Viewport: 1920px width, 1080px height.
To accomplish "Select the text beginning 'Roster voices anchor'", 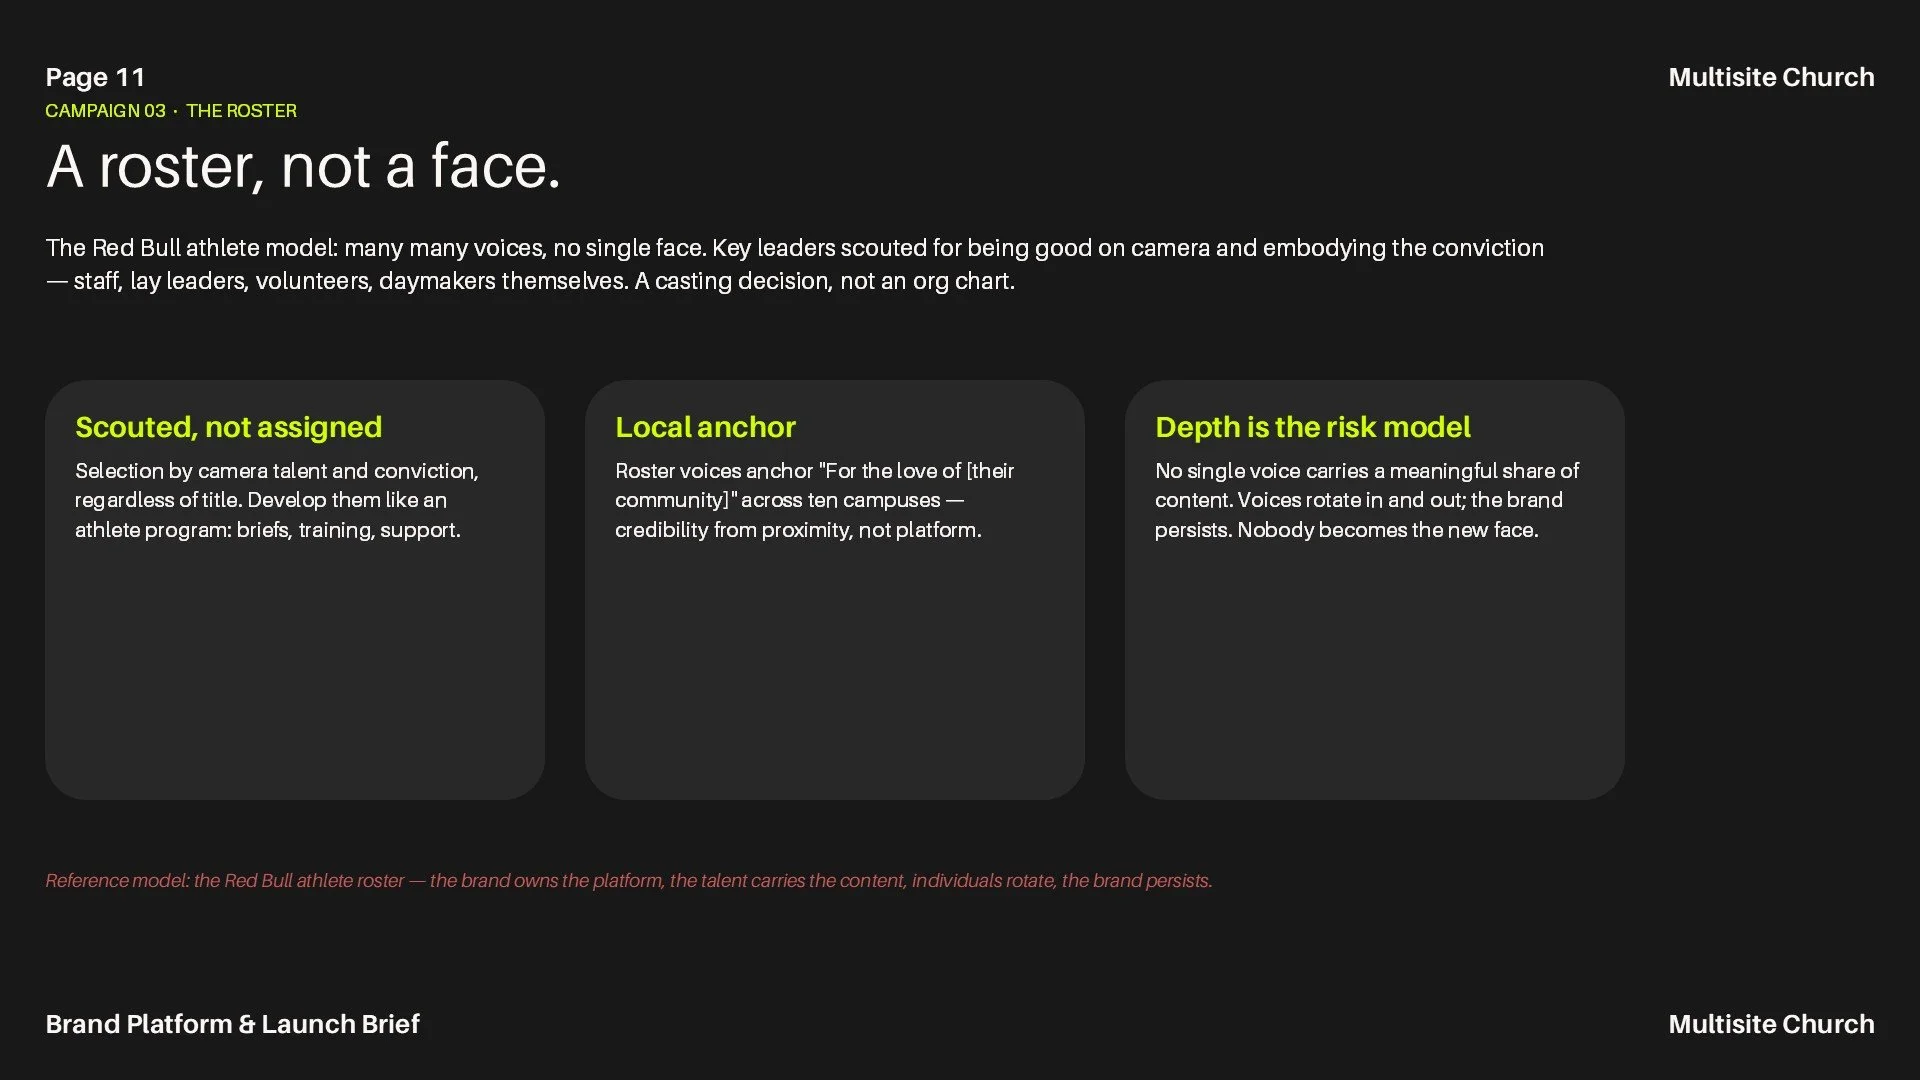I will pyautogui.click(x=814, y=500).
